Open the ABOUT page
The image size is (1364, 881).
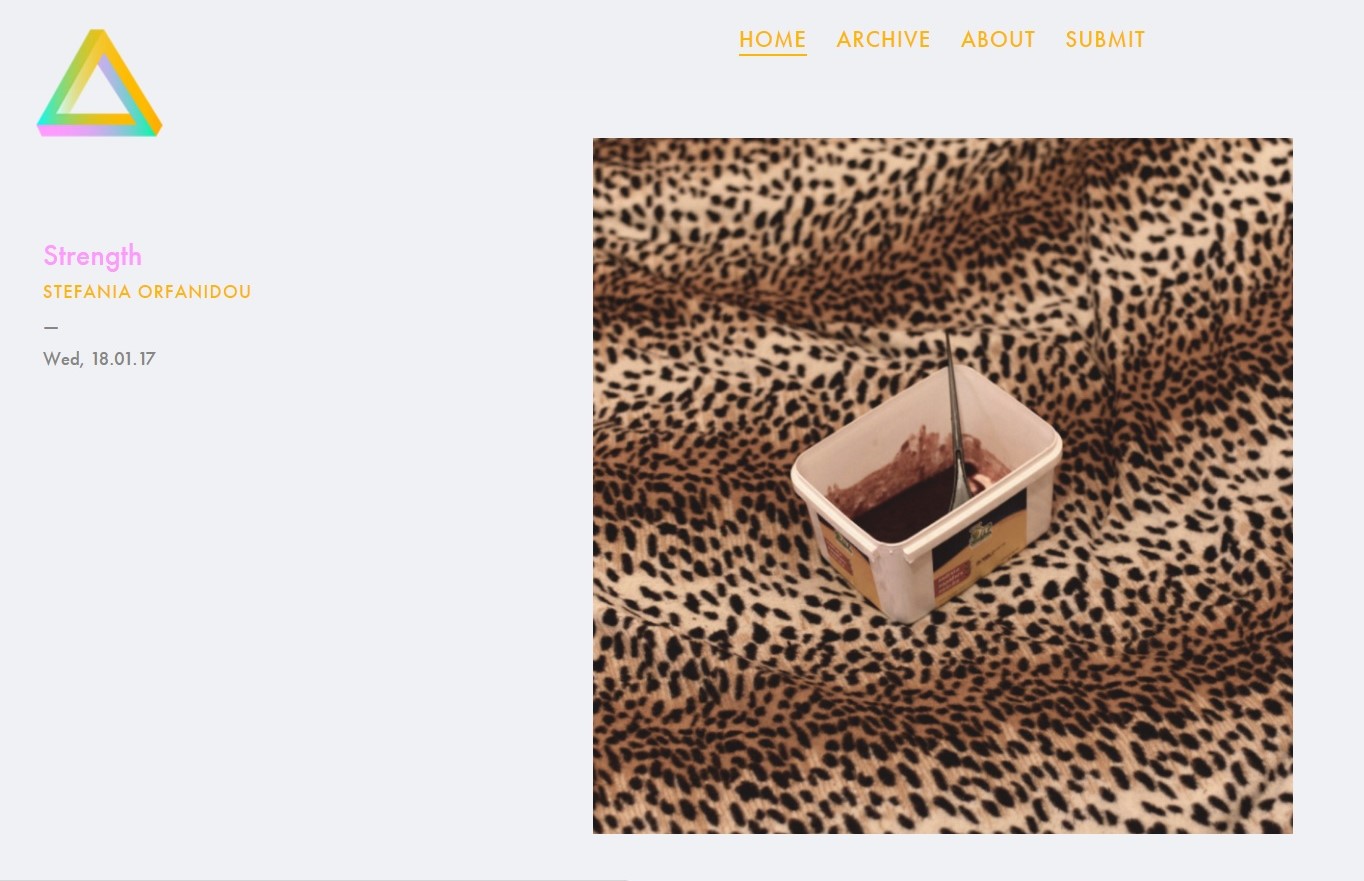tap(998, 39)
